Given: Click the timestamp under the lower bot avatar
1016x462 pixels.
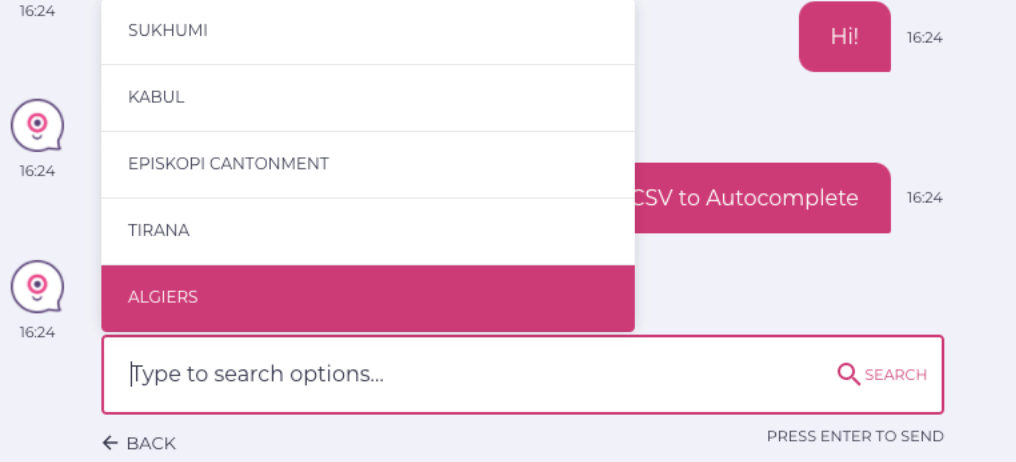Looking at the screenshot, I should [x=37, y=332].
